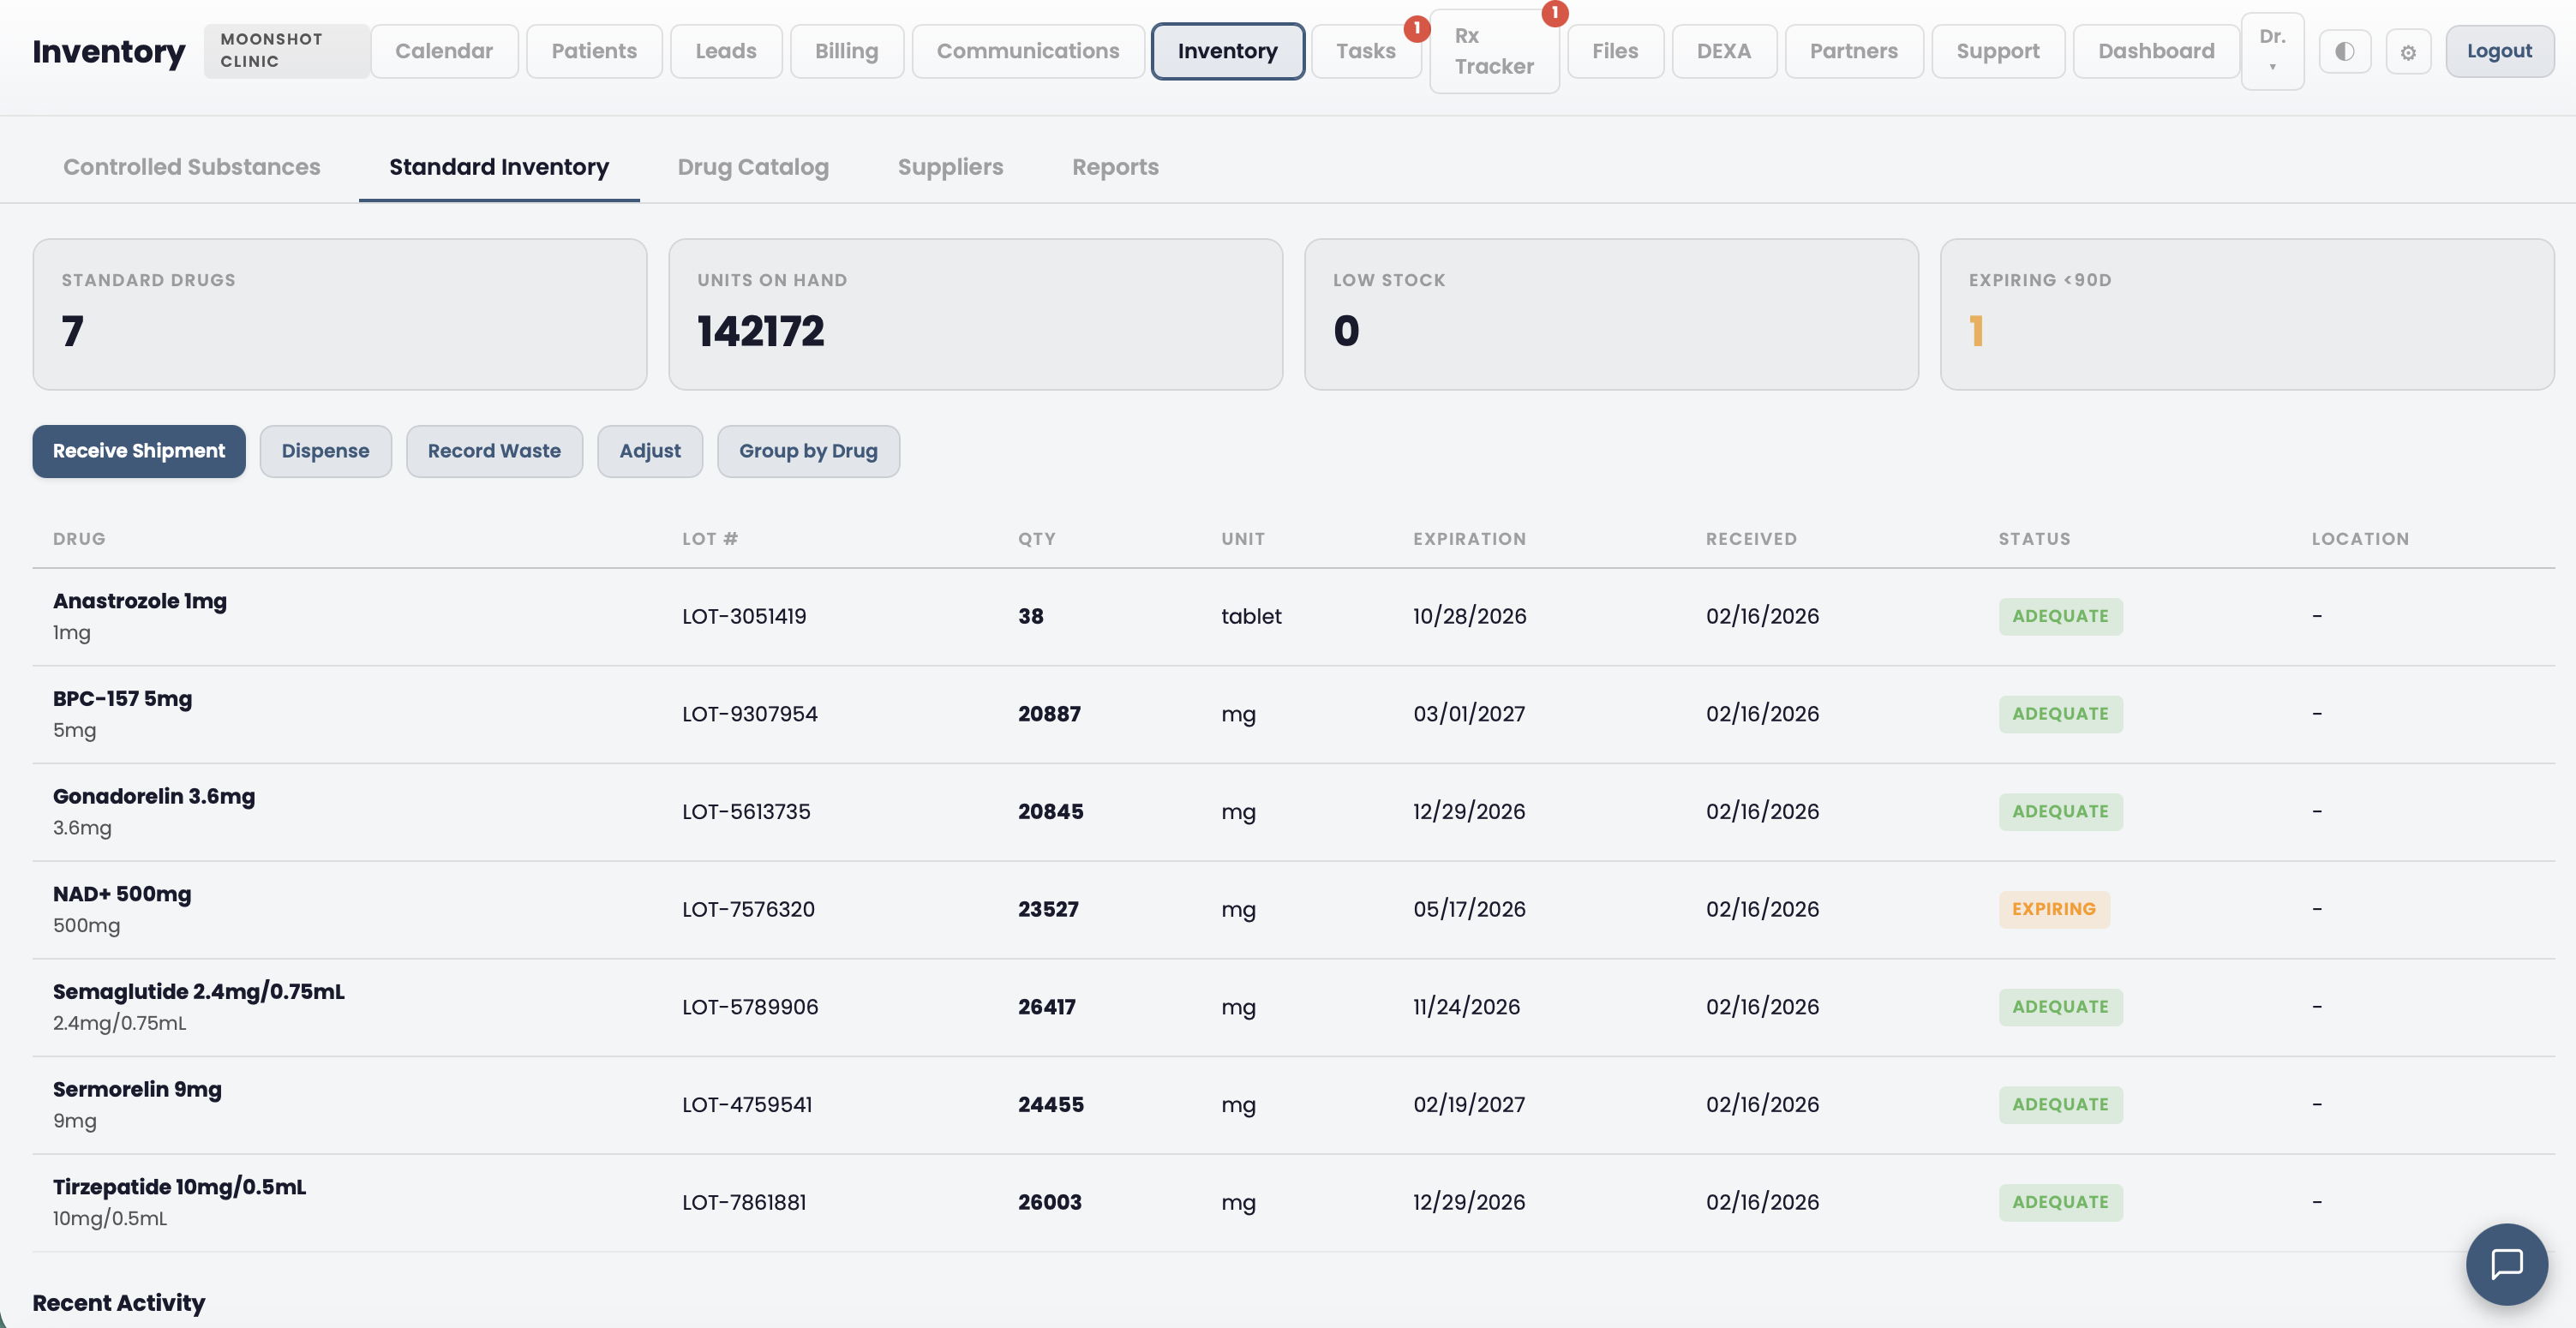
Task: Open the Drug Catalog tab
Action: (753, 167)
